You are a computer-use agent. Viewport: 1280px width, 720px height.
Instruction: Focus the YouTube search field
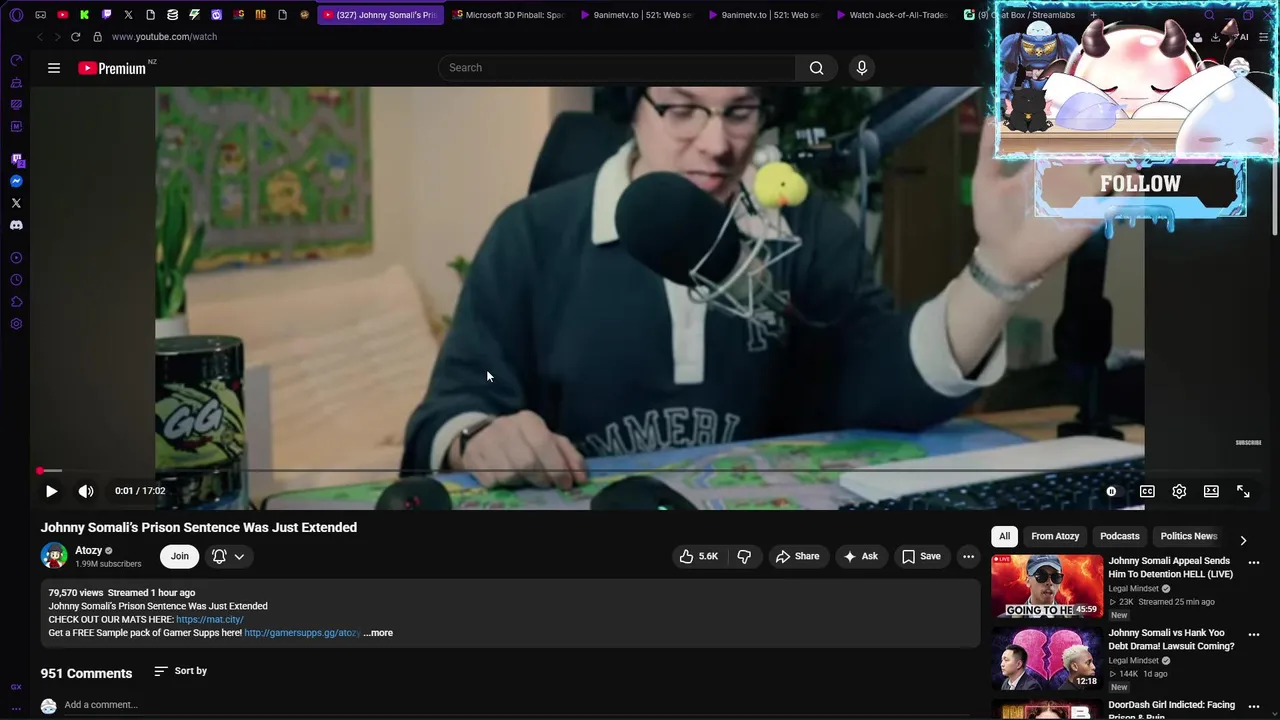(617, 68)
